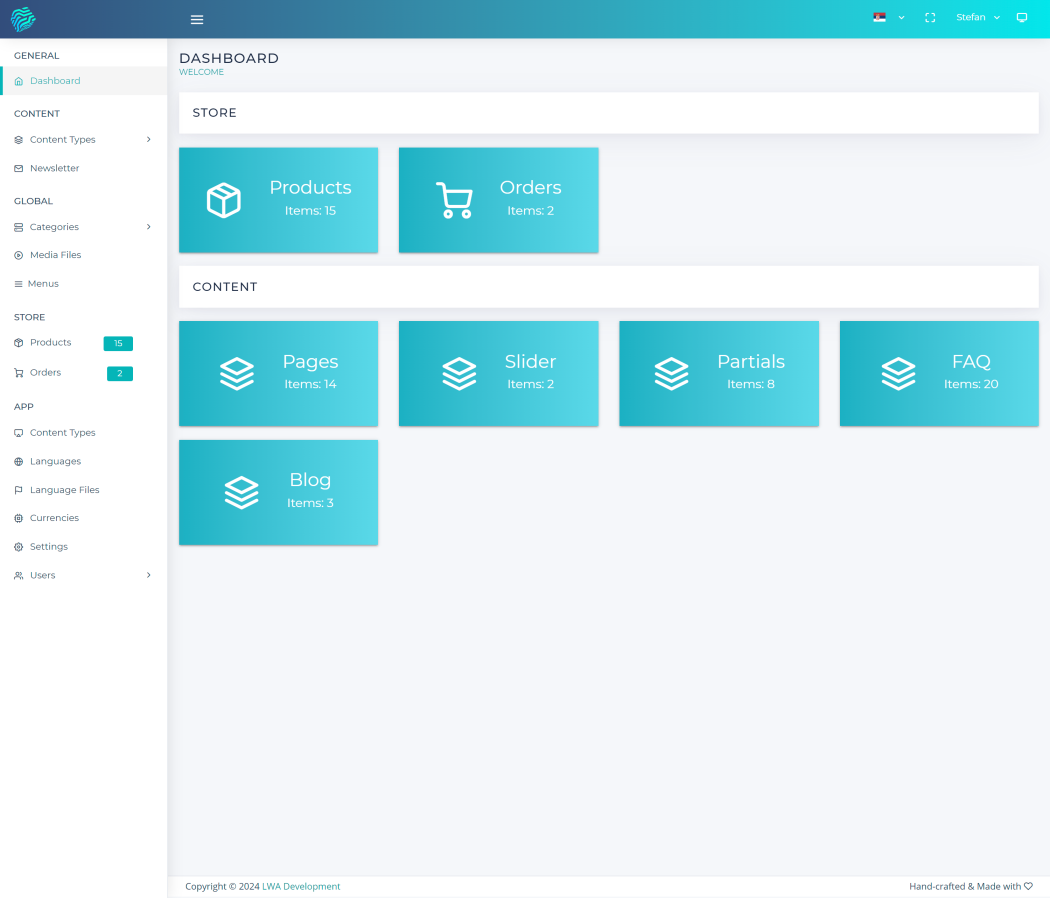Expand the Categories sidebar entry
The image size is (1050, 898).
coord(53,227)
